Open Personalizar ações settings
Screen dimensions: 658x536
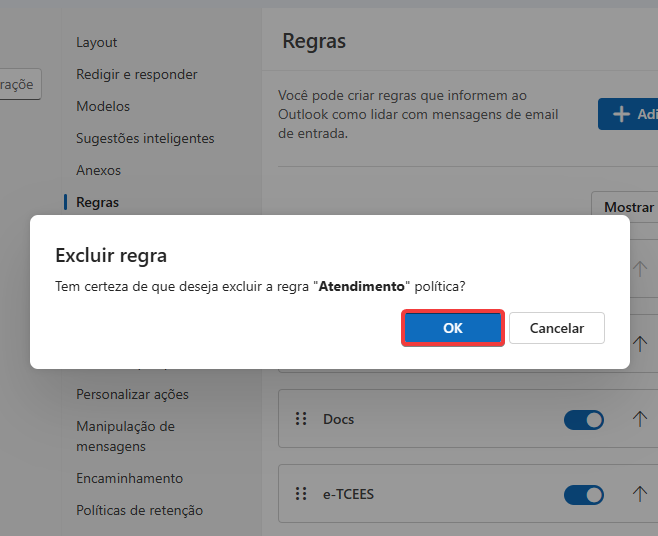pyautogui.click(x=132, y=394)
